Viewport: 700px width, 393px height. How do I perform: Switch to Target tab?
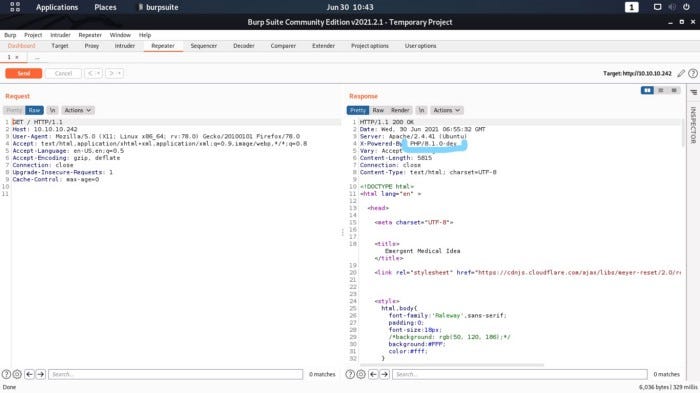coord(60,46)
